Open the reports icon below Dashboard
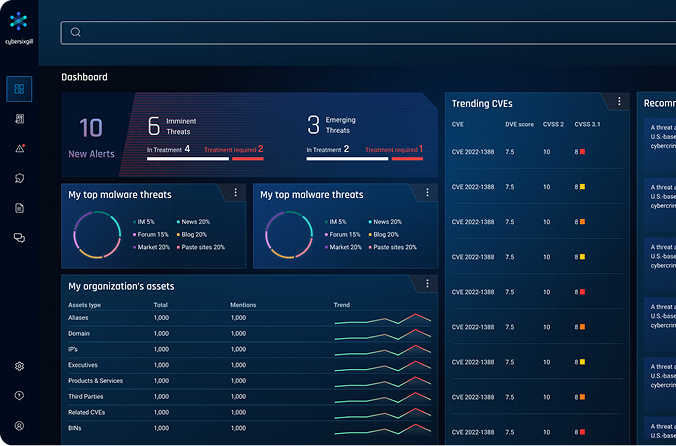 [19, 119]
